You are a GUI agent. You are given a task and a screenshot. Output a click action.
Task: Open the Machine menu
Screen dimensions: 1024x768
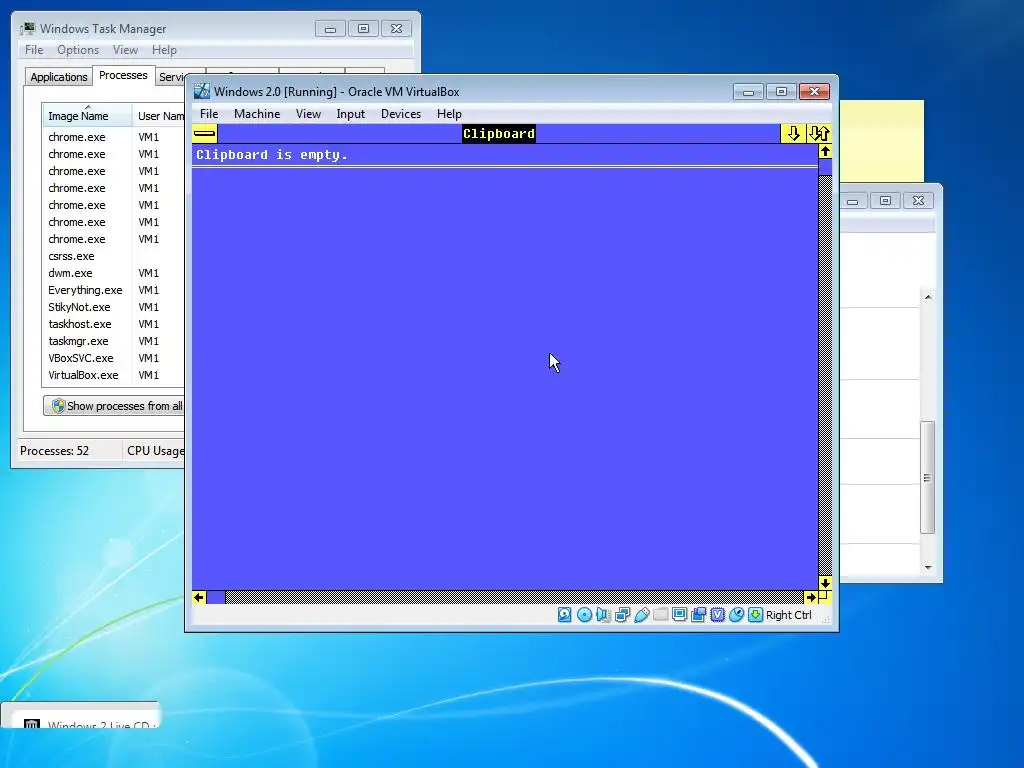[257, 114]
